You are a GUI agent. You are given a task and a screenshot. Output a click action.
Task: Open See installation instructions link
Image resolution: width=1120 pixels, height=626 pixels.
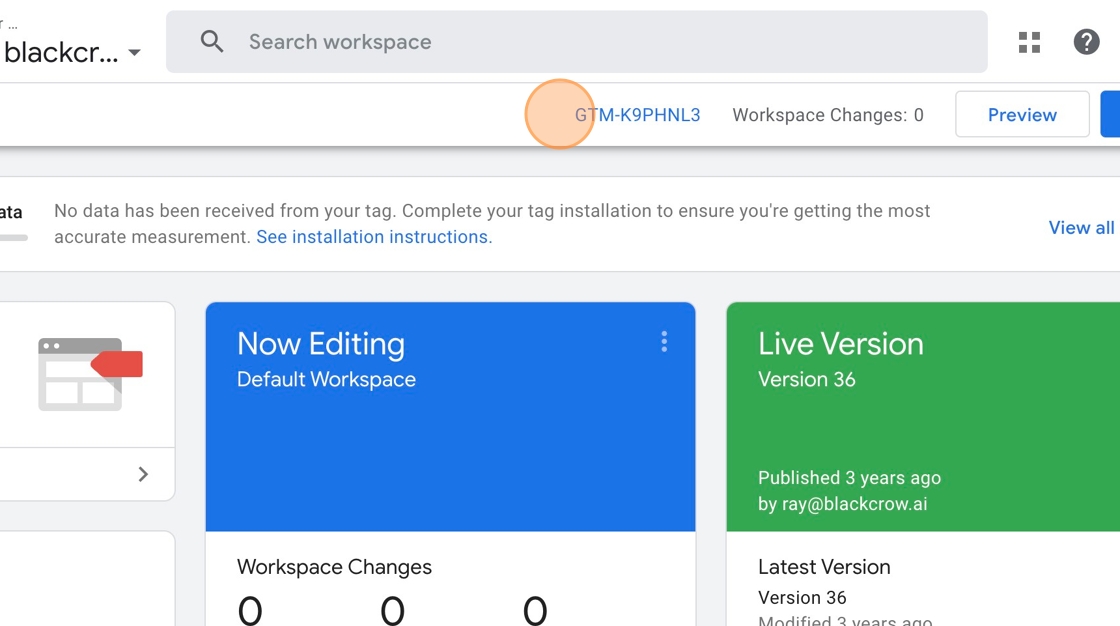click(x=374, y=237)
